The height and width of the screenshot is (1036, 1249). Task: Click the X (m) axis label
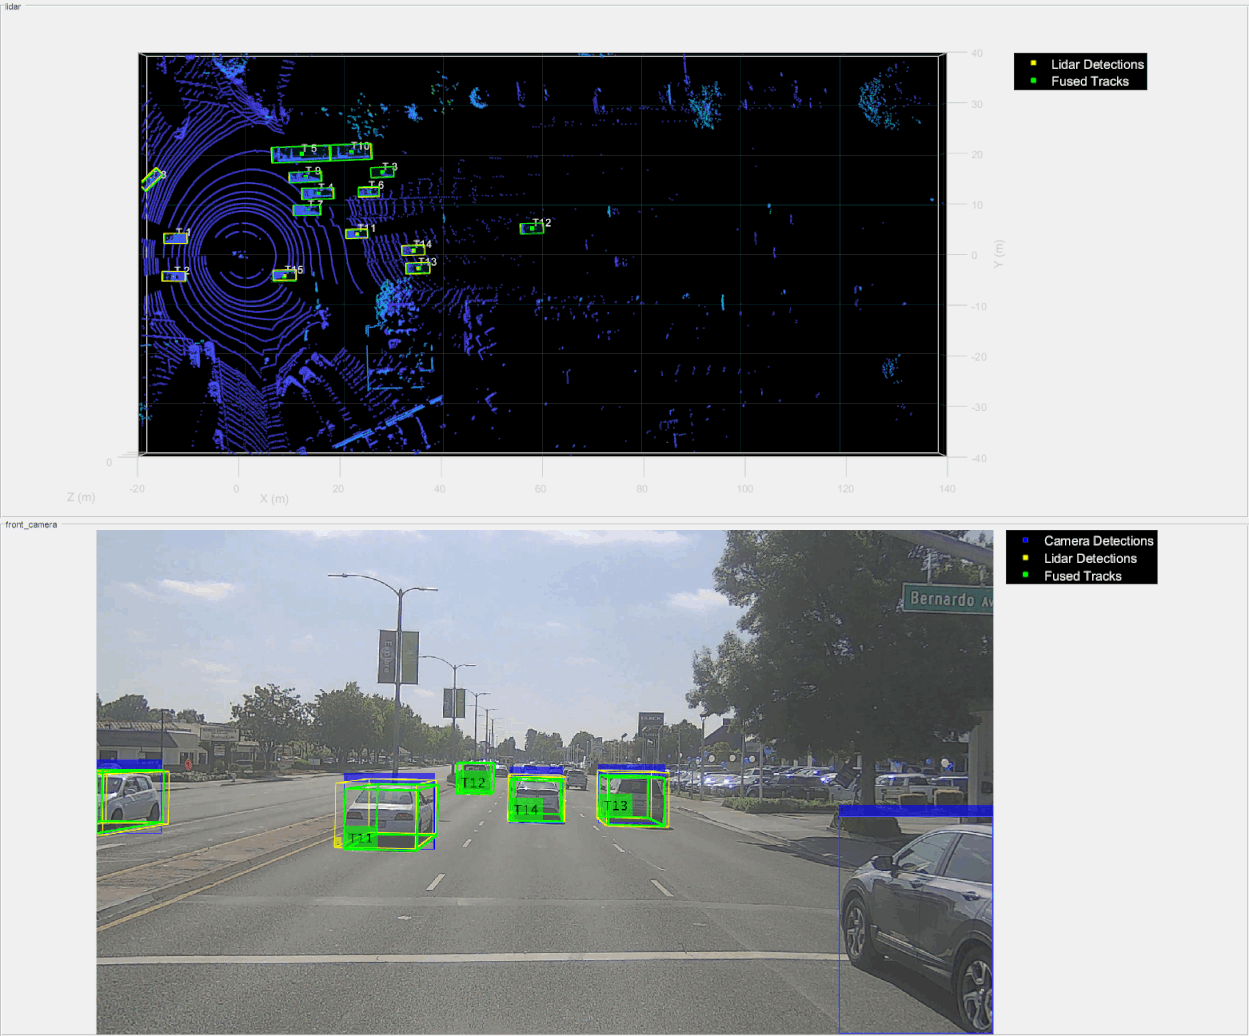pos(274,498)
